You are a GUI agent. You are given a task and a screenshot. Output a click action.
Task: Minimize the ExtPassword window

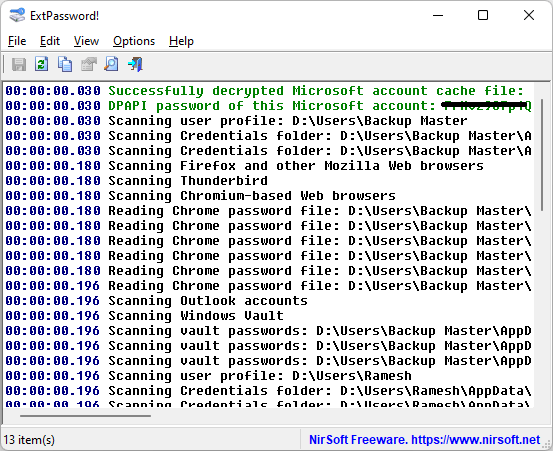438,16
